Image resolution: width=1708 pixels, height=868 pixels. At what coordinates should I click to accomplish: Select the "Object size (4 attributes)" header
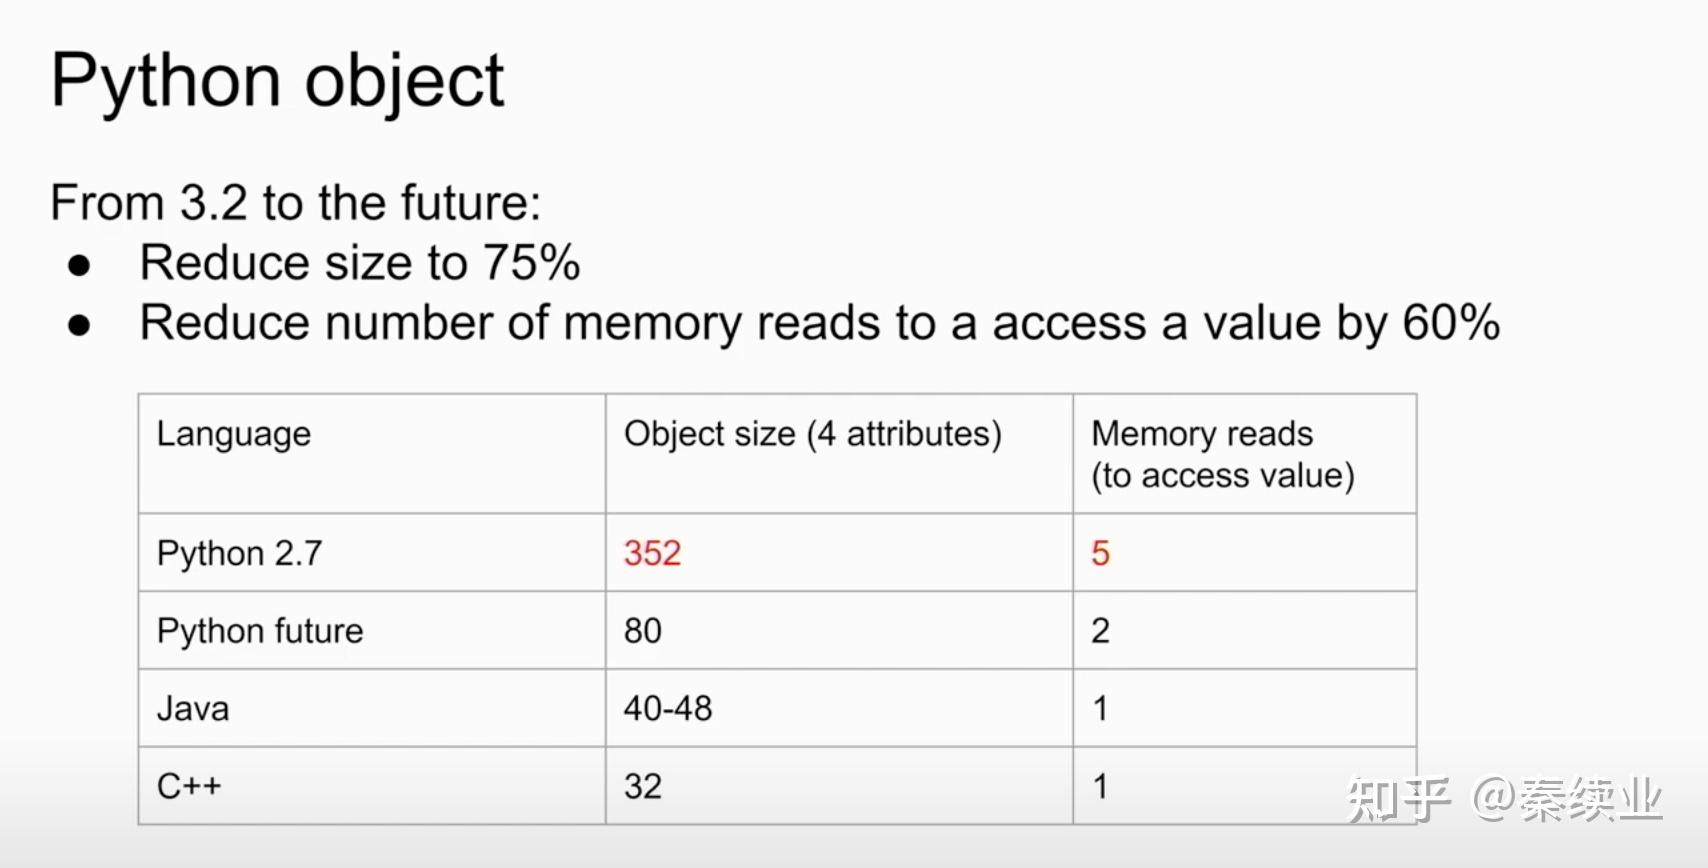(x=812, y=434)
